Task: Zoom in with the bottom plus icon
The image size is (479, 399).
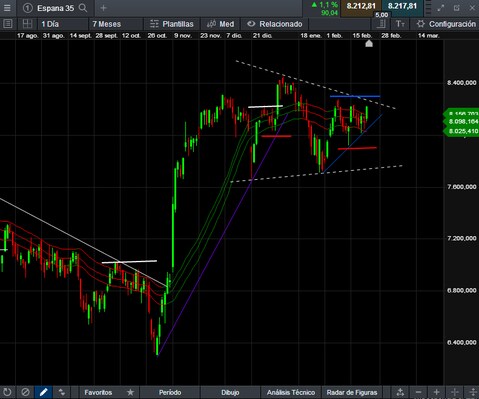Action: (437, 392)
